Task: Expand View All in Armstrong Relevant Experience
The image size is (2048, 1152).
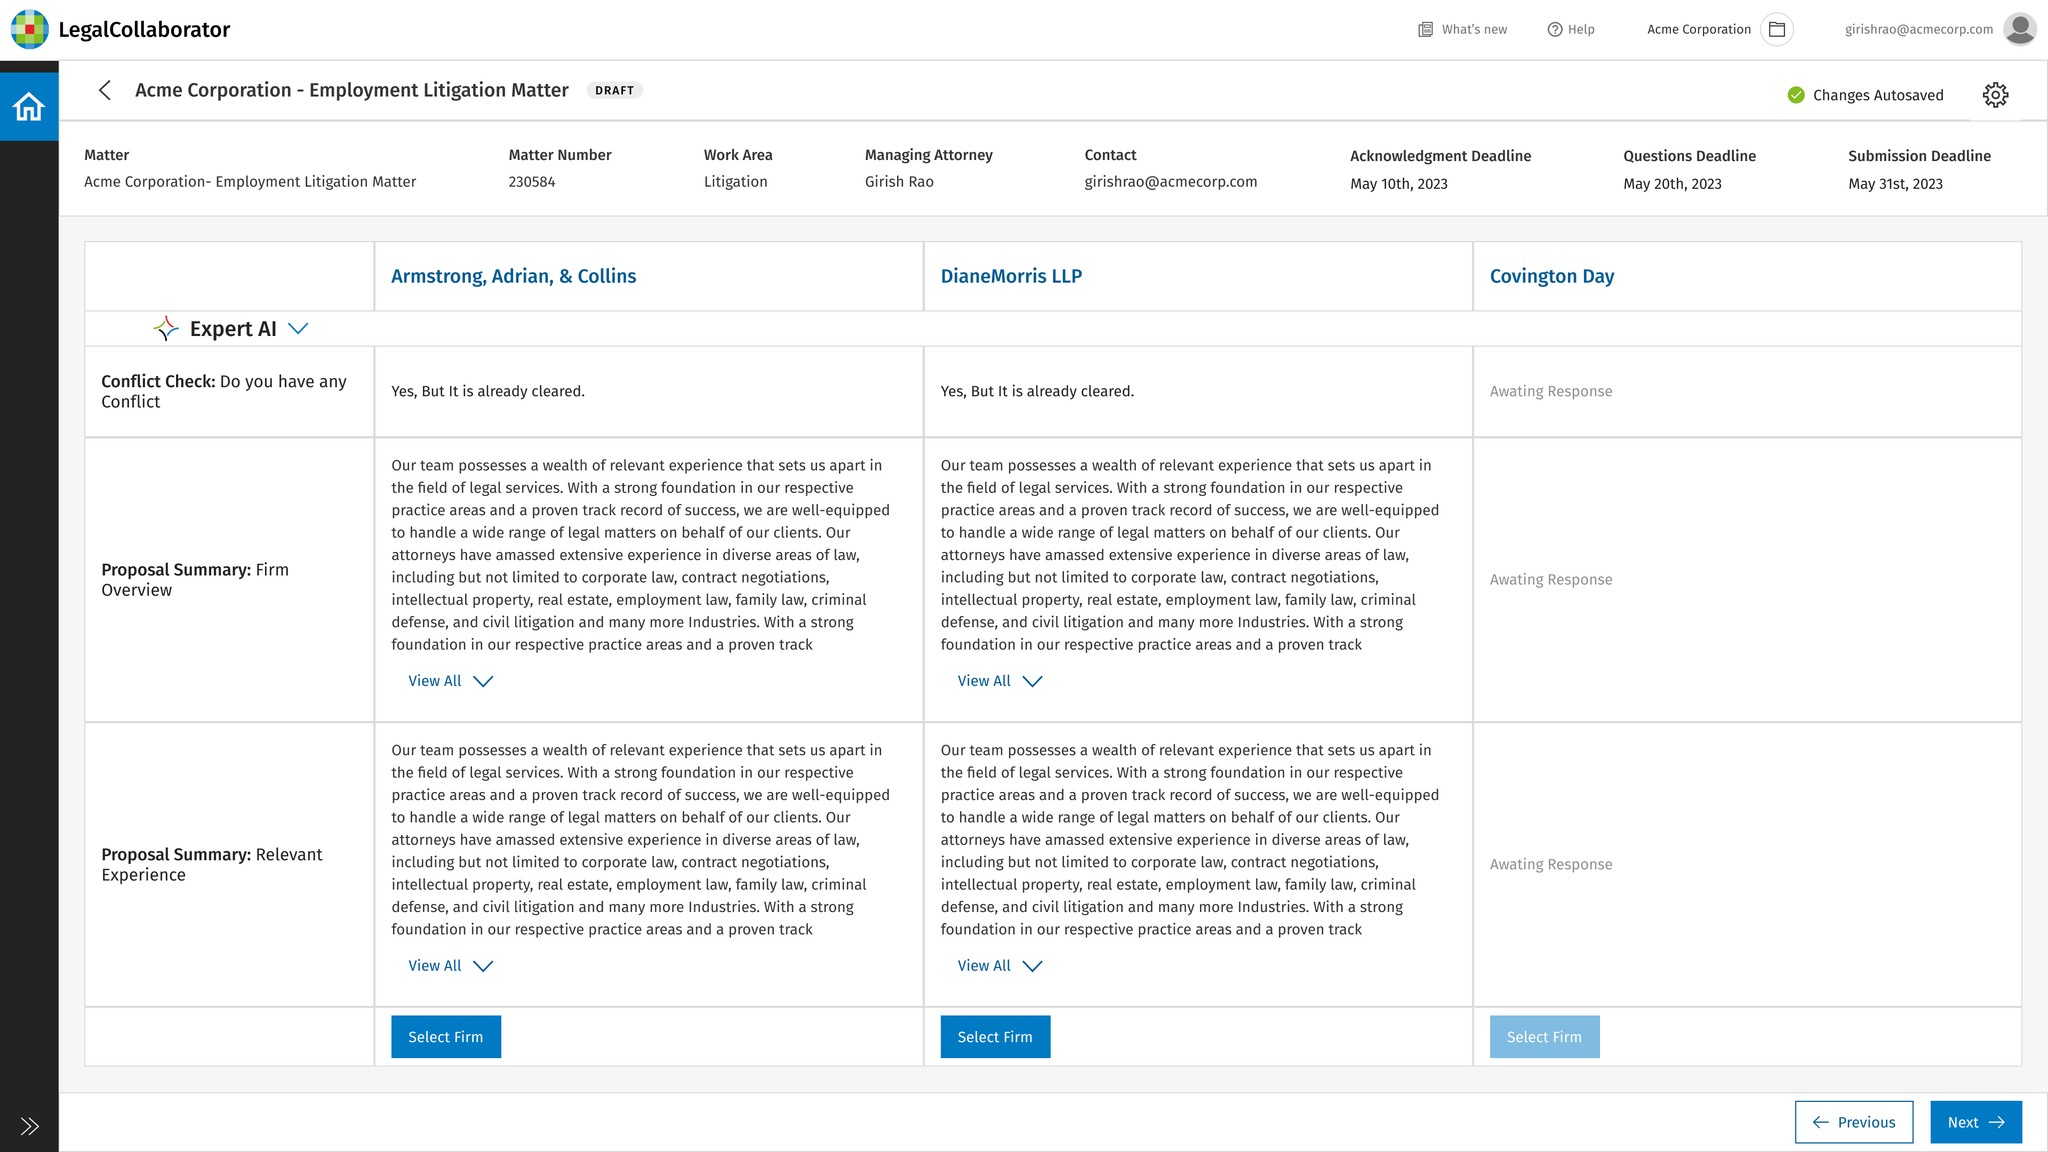Action: point(450,966)
